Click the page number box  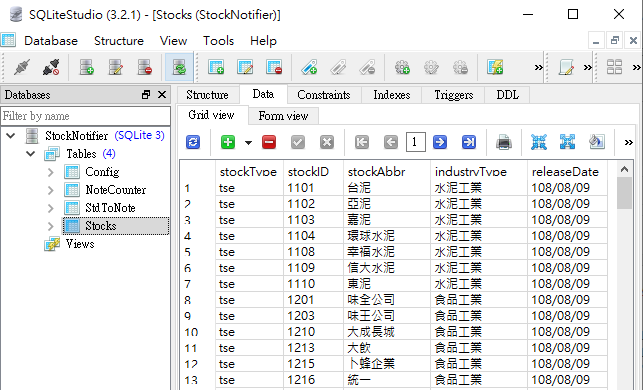(x=415, y=142)
